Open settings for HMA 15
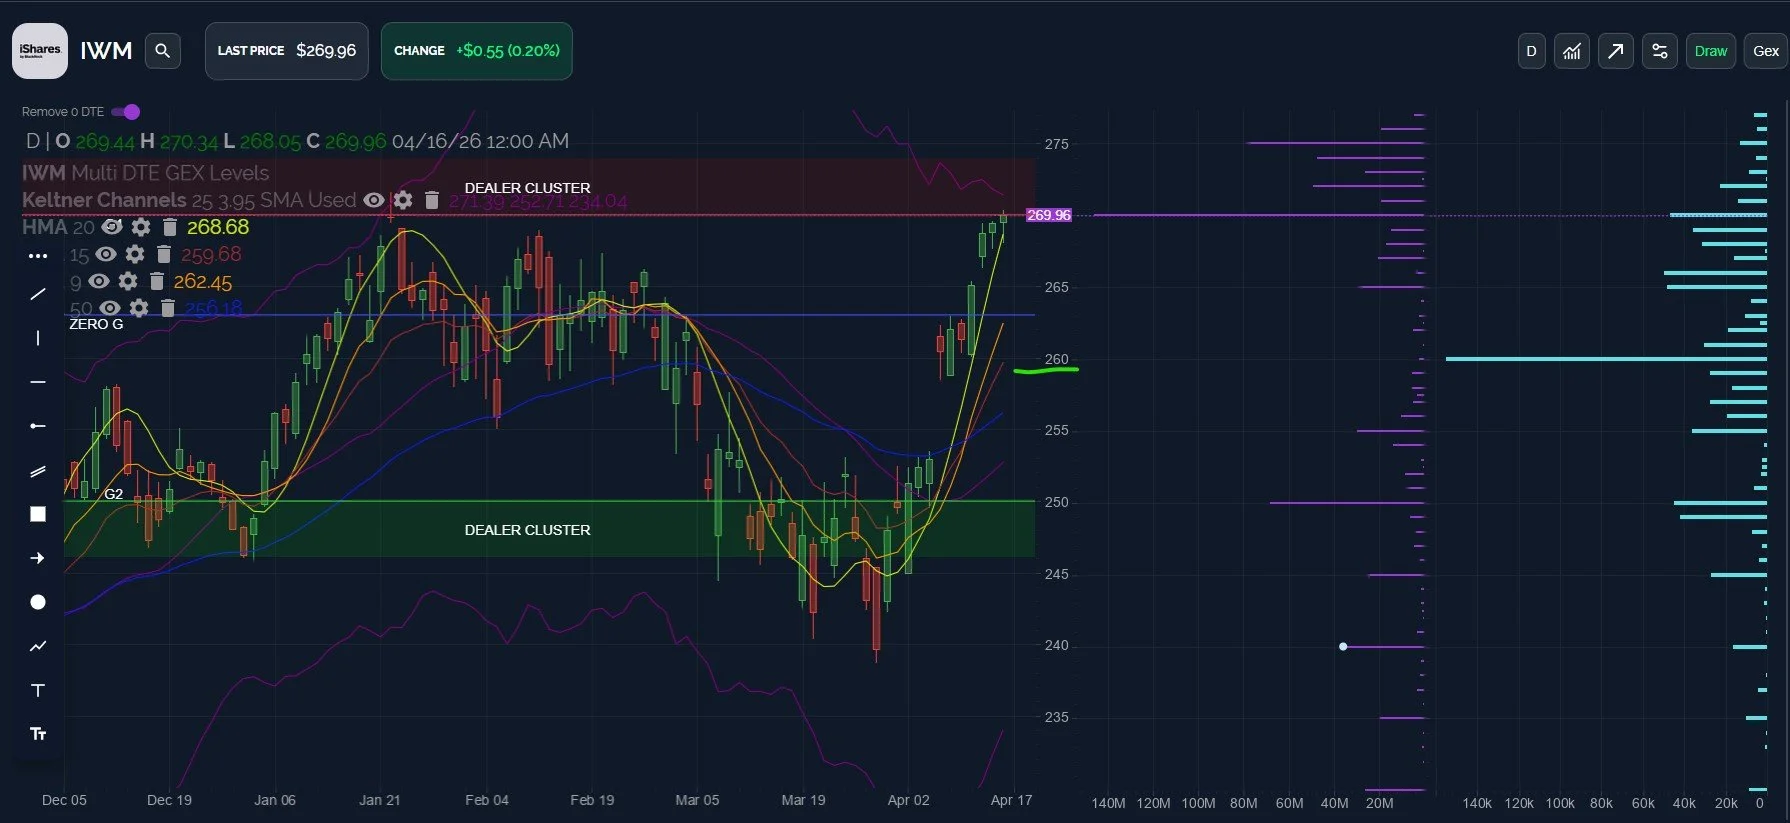1790x823 pixels. tap(135, 254)
